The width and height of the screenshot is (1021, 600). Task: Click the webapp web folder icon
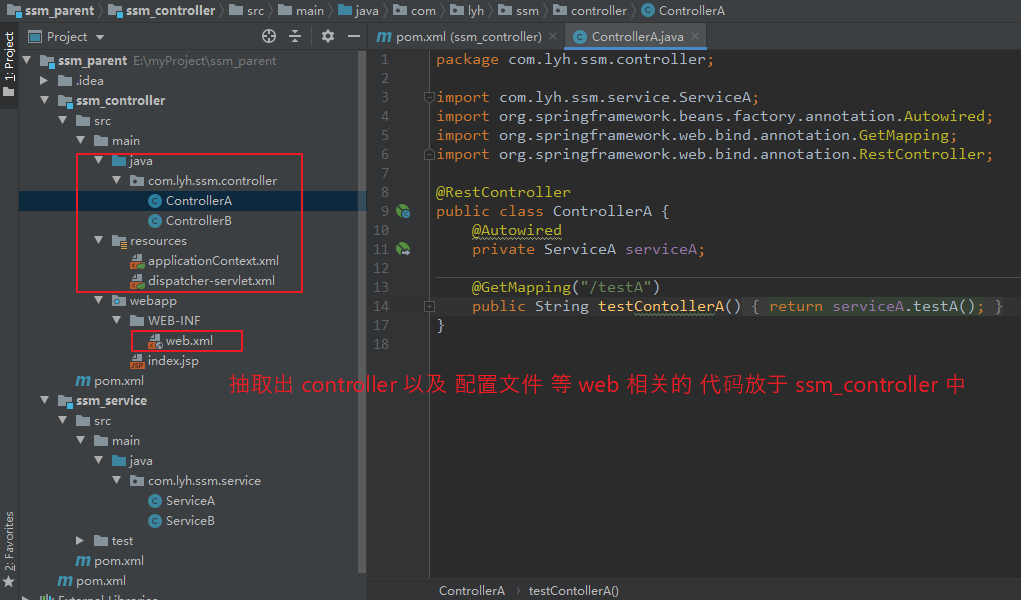tap(119, 300)
